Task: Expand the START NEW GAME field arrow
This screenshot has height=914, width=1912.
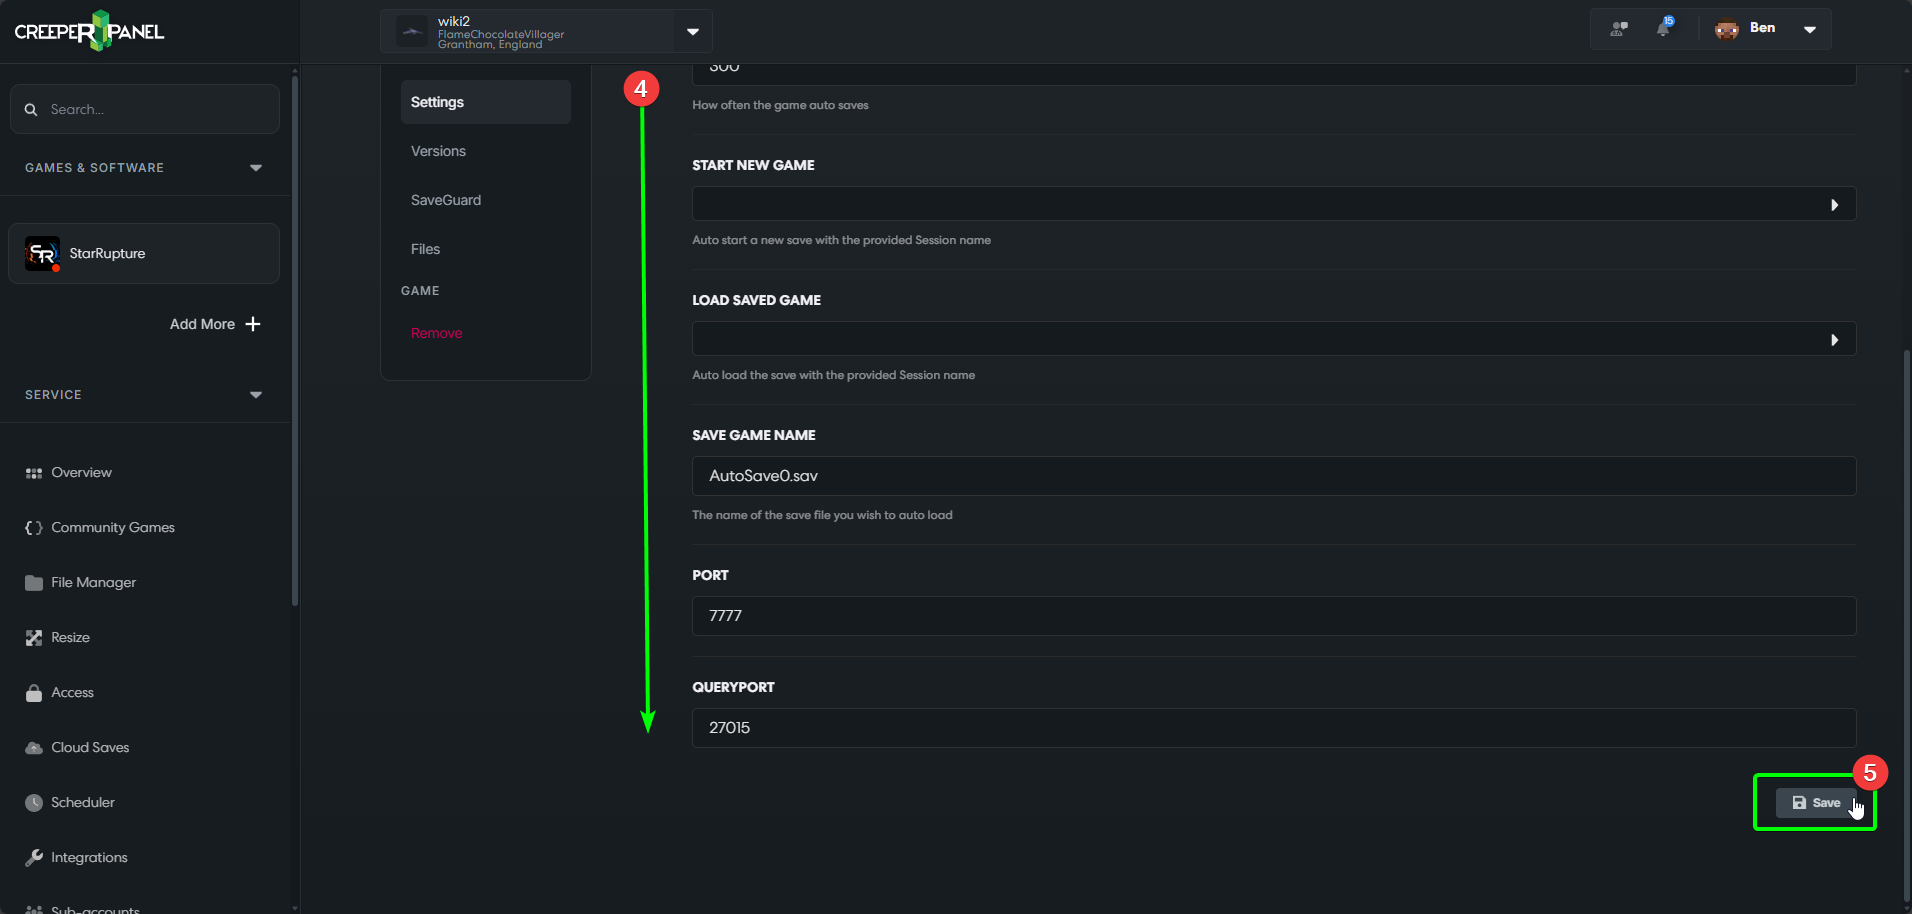Action: 1835,204
